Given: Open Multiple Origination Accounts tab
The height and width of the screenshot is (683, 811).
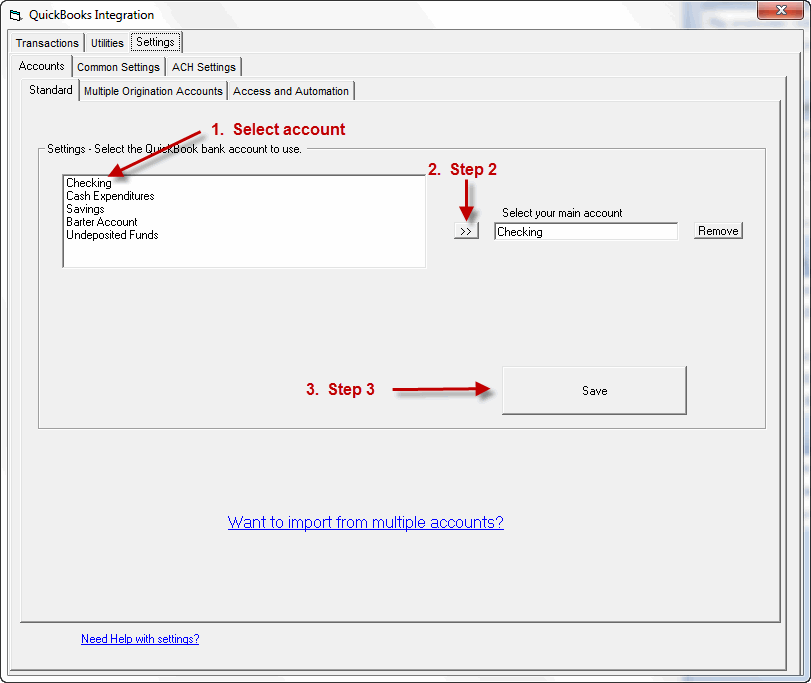Looking at the screenshot, I should [x=153, y=91].
